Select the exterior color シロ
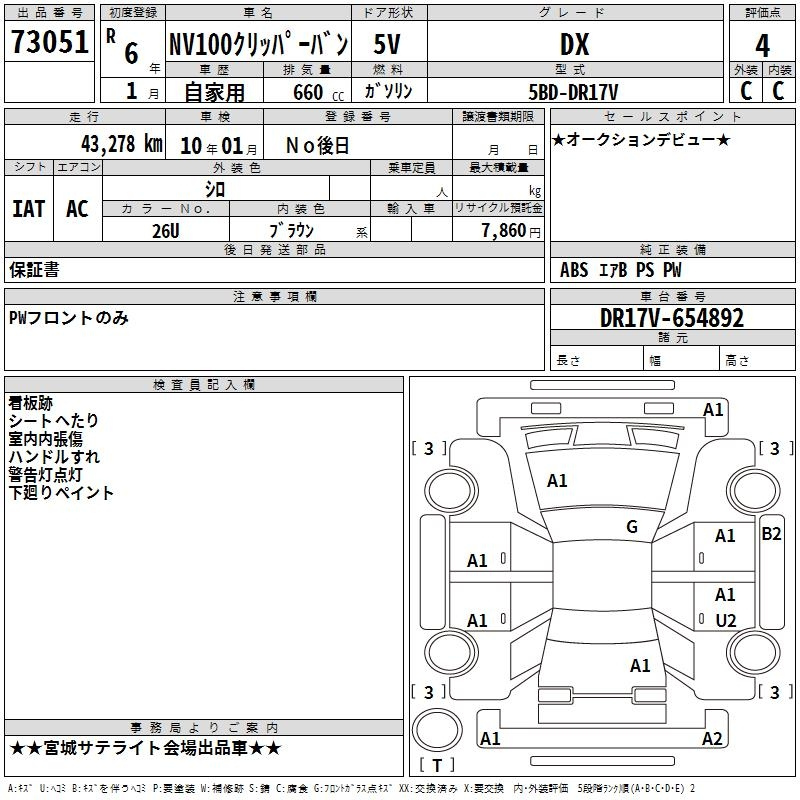 (215, 189)
